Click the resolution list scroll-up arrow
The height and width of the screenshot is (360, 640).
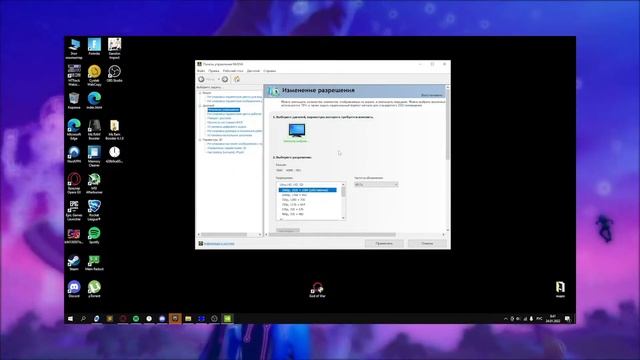[x=343, y=184]
